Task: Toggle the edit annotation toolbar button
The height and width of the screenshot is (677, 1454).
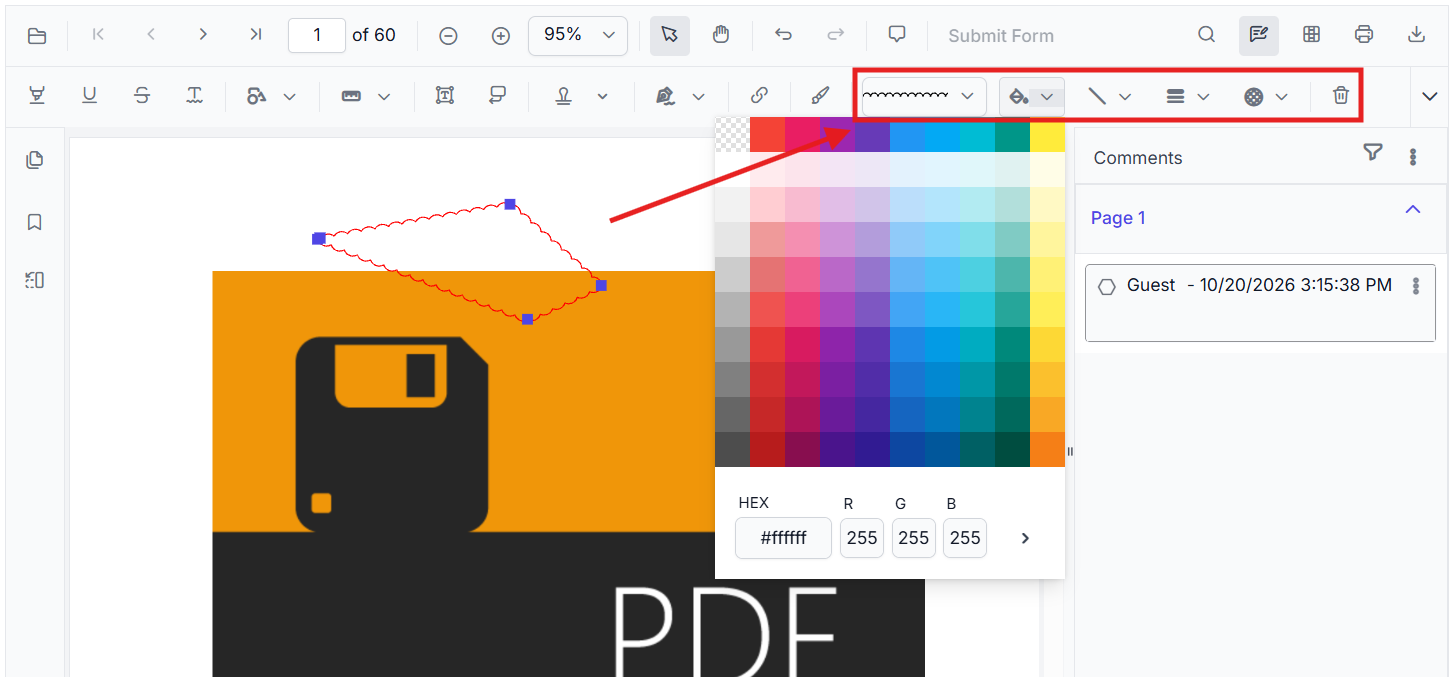Action: (x=1259, y=35)
